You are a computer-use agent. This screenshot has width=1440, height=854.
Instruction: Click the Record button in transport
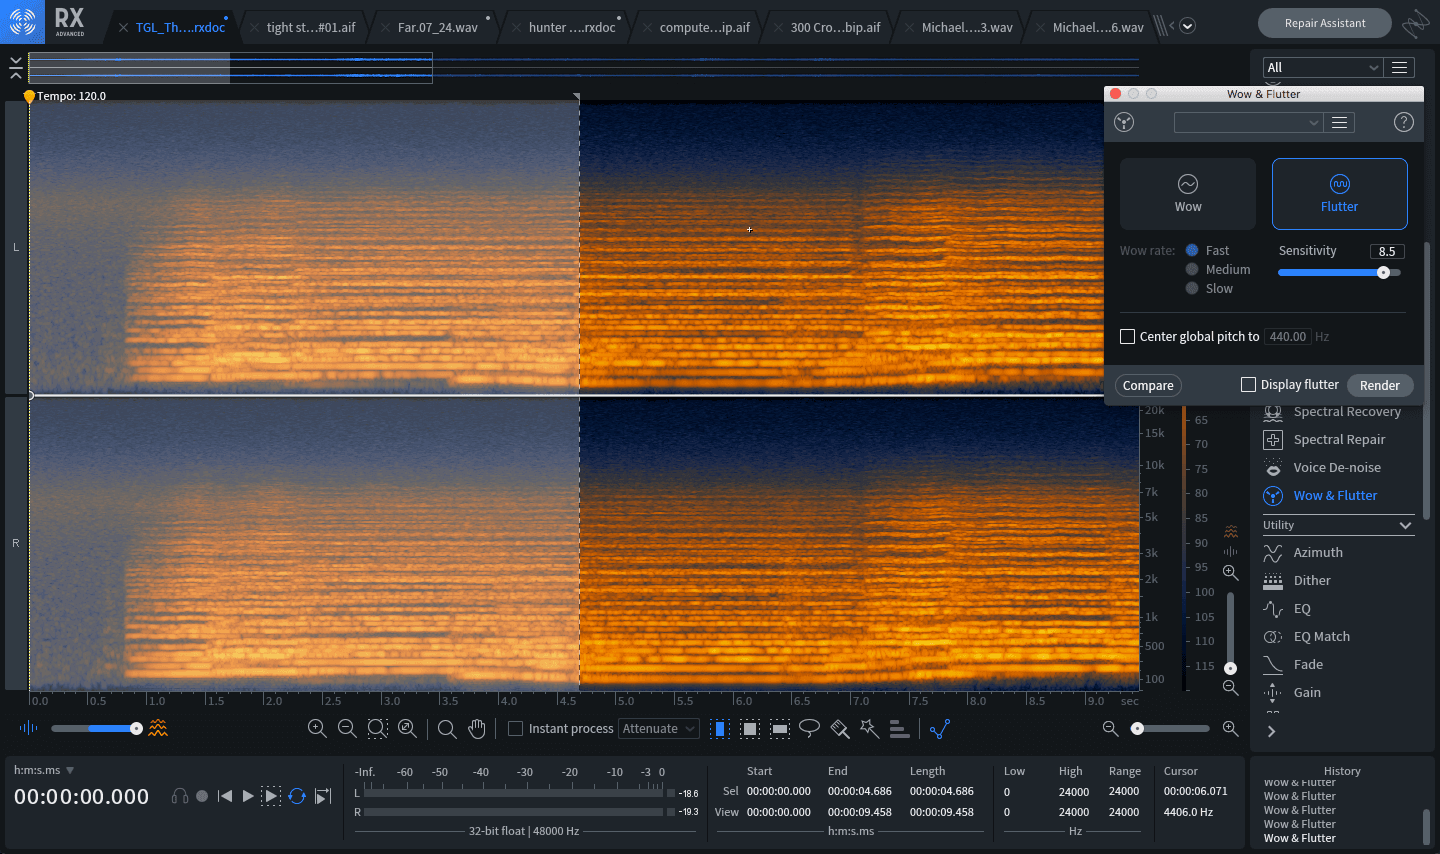(202, 796)
